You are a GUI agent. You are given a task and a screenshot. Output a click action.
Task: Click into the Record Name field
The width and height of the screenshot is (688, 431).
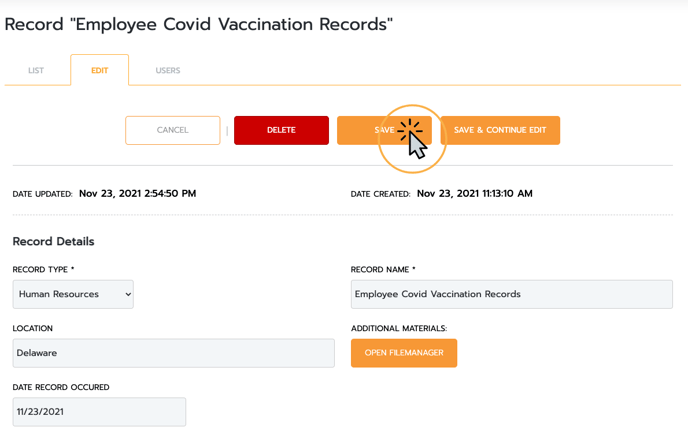pyautogui.click(x=512, y=294)
